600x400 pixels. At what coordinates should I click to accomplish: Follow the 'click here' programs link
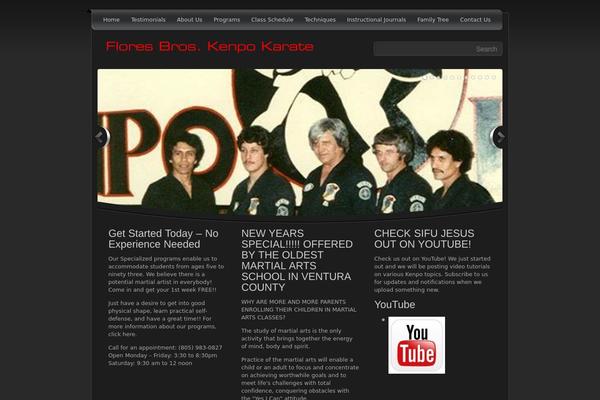click(122, 334)
